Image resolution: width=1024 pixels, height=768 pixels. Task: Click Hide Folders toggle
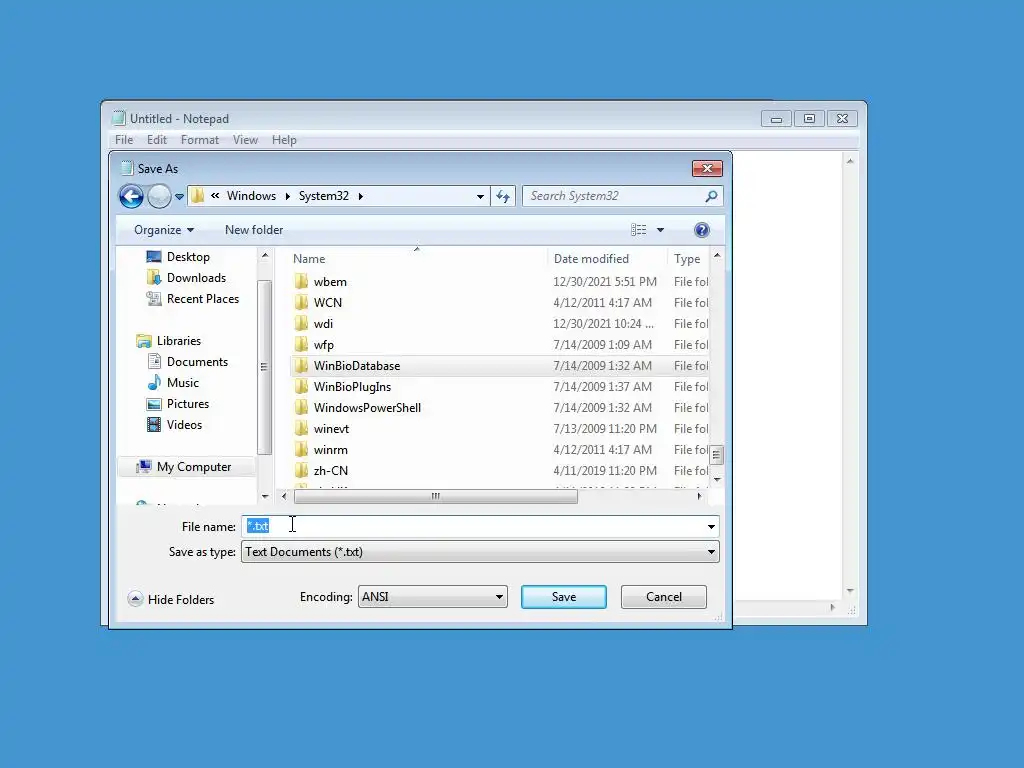point(171,600)
